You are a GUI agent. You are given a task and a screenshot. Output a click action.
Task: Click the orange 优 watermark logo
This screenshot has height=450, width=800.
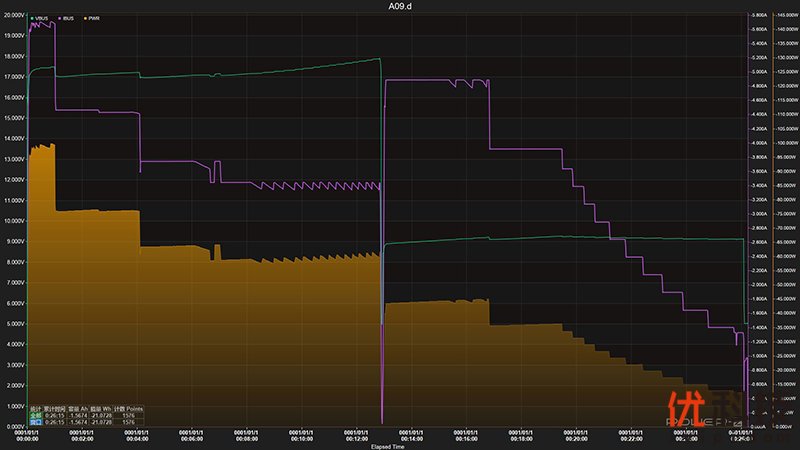pos(683,406)
